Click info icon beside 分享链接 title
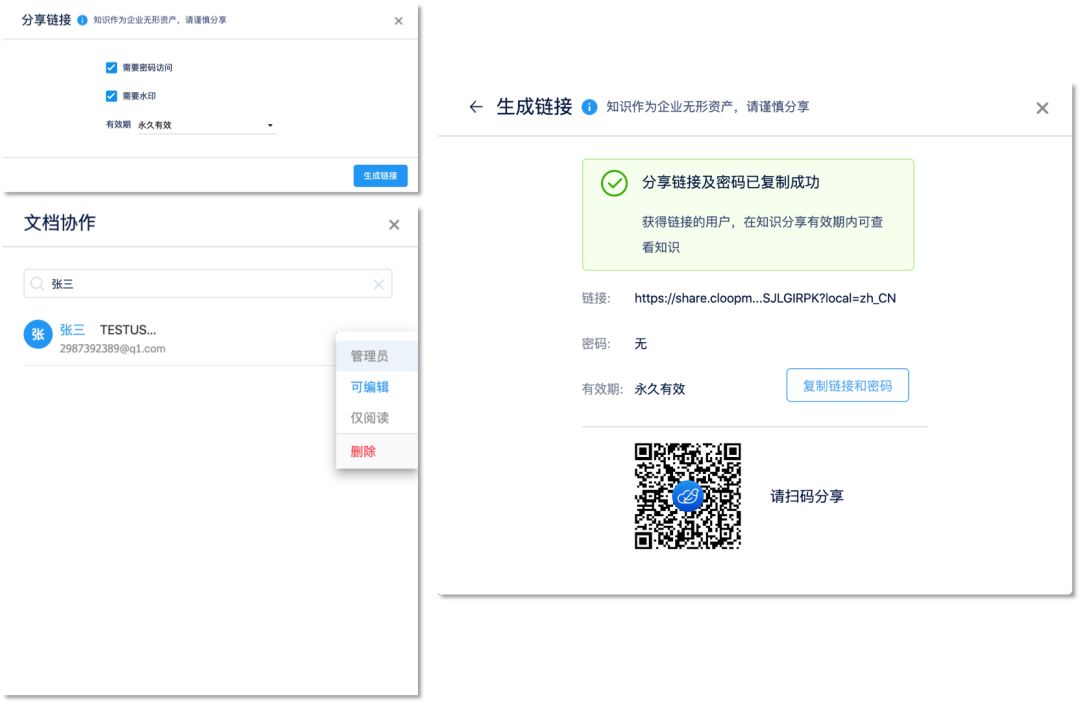Image resolution: width=1080 pixels, height=703 pixels. tap(82, 20)
